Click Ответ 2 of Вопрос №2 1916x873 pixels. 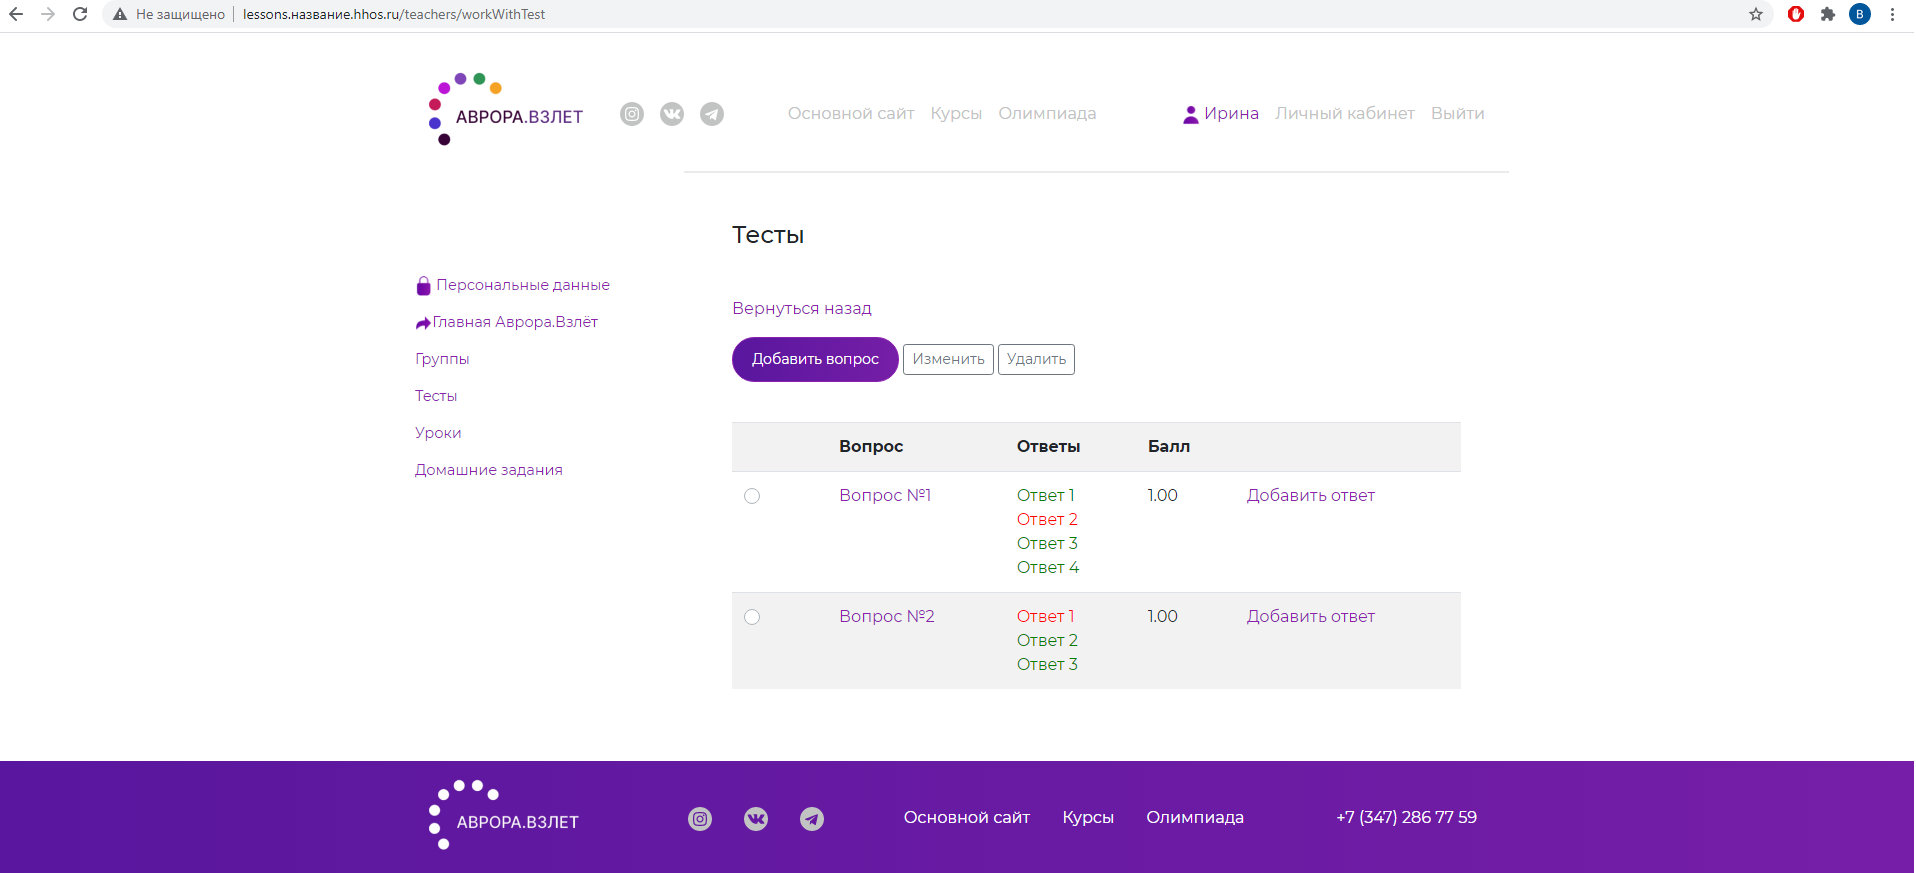point(1047,640)
